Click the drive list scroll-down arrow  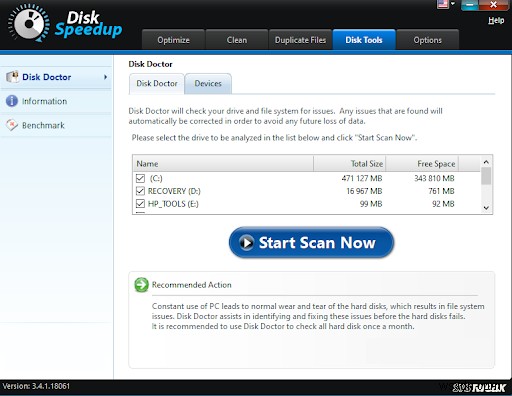(x=486, y=208)
